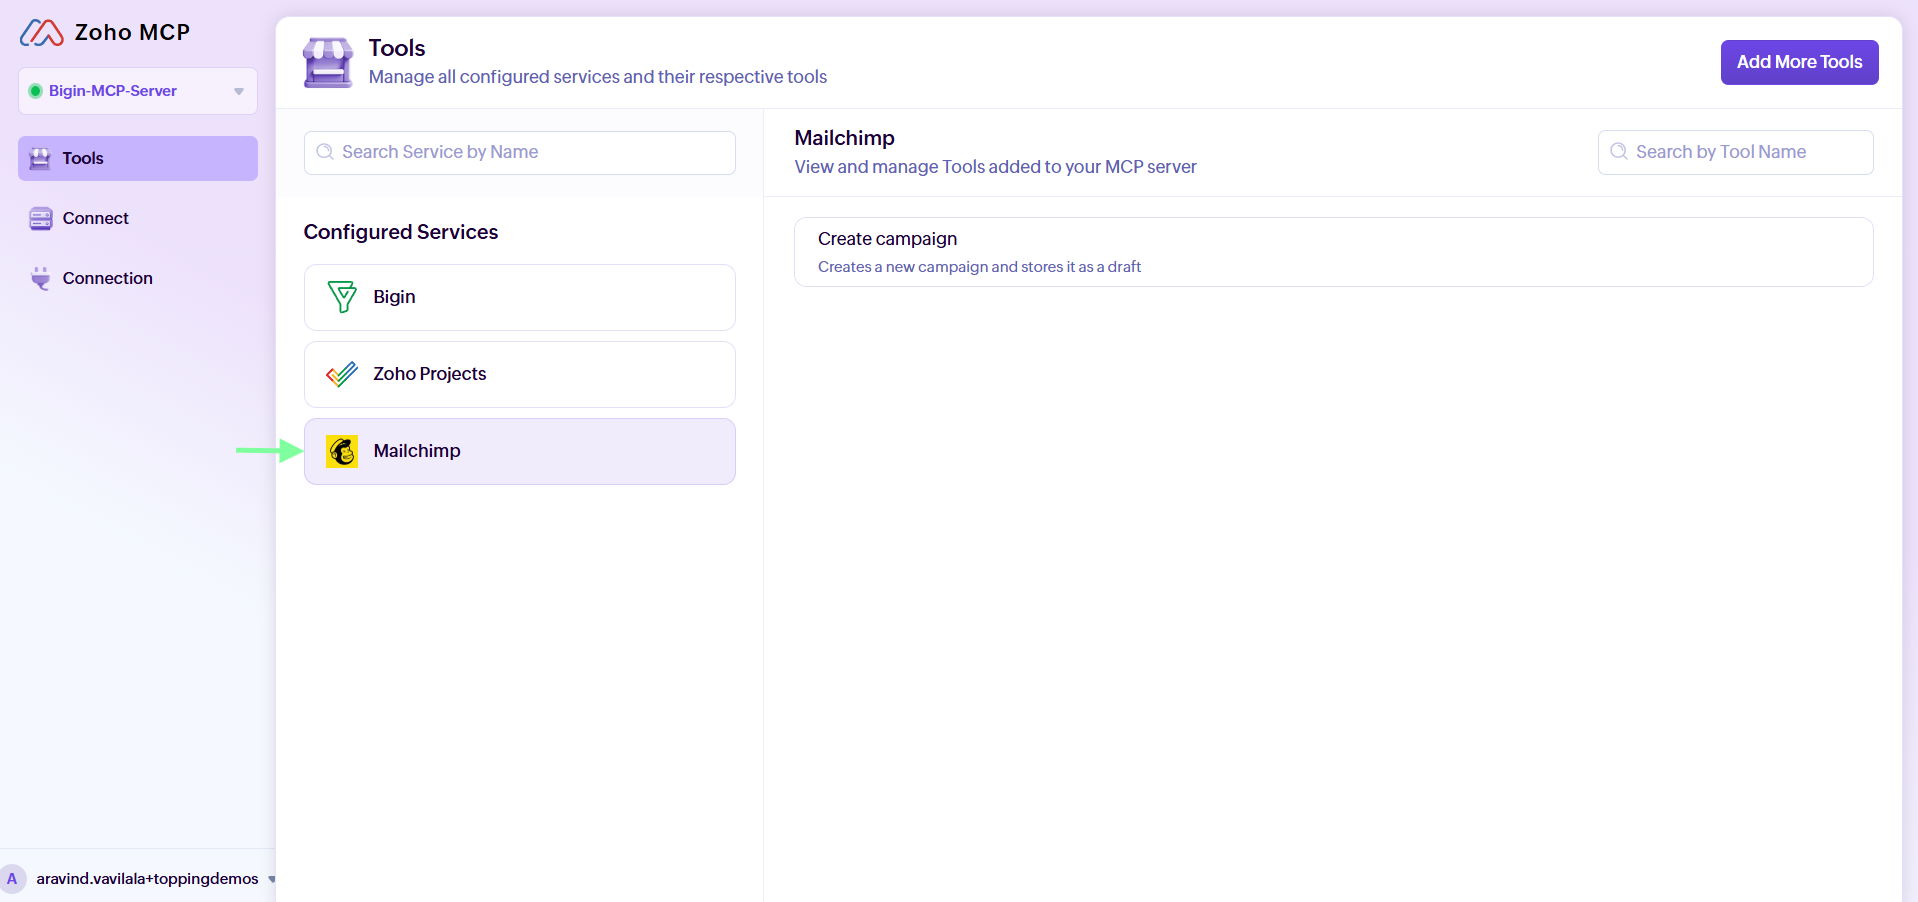Click the Connect sidebar icon
1918x902 pixels.
[x=40, y=219]
